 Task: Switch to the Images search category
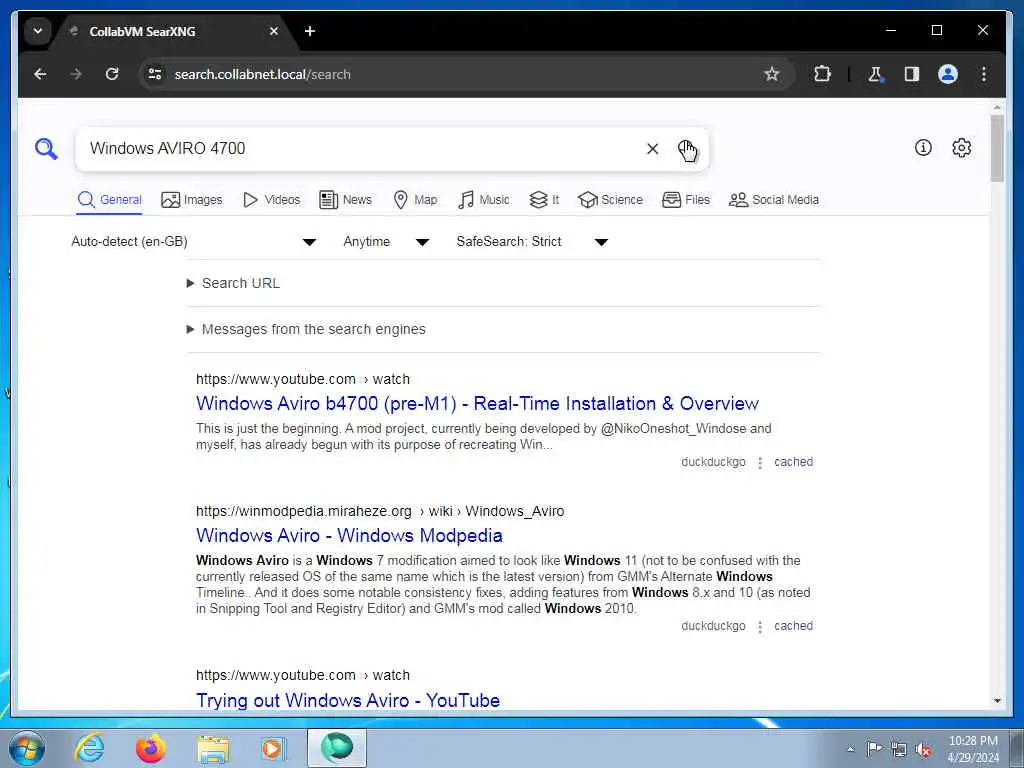coord(191,200)
